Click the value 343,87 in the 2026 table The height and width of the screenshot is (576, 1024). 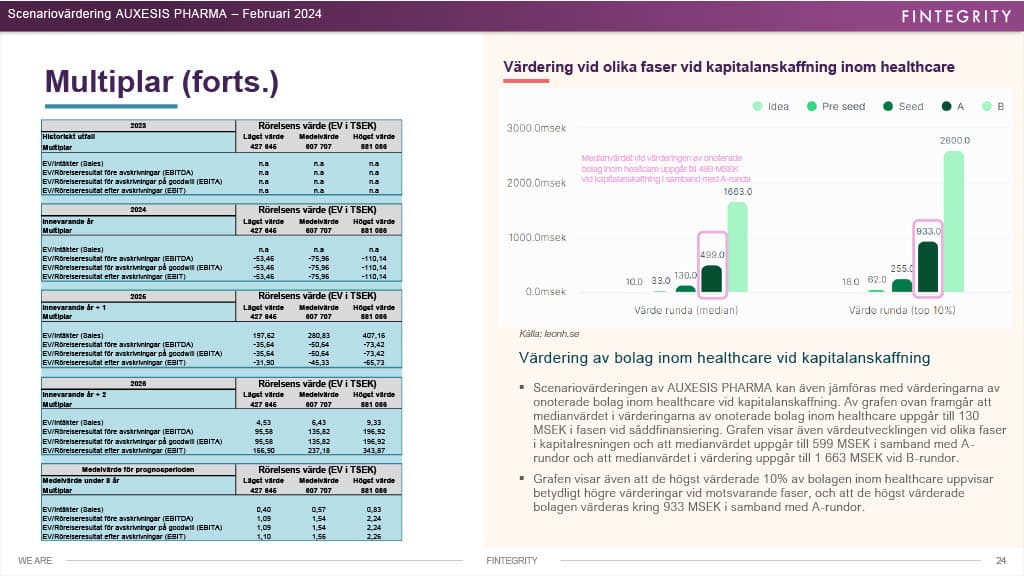374,451
